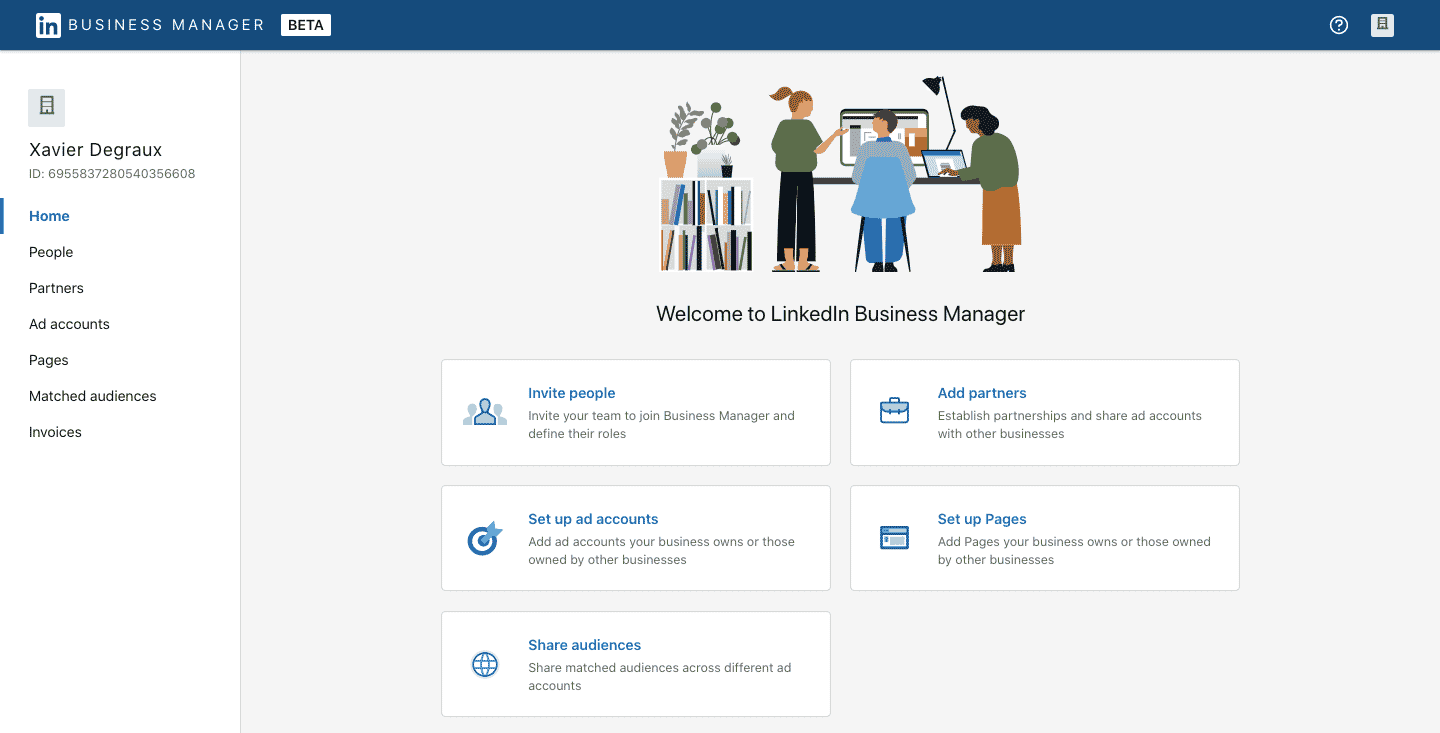This screenshot has height=733, width=1440.
Task: Open People in the sidebar
Action: pos(51,252)
